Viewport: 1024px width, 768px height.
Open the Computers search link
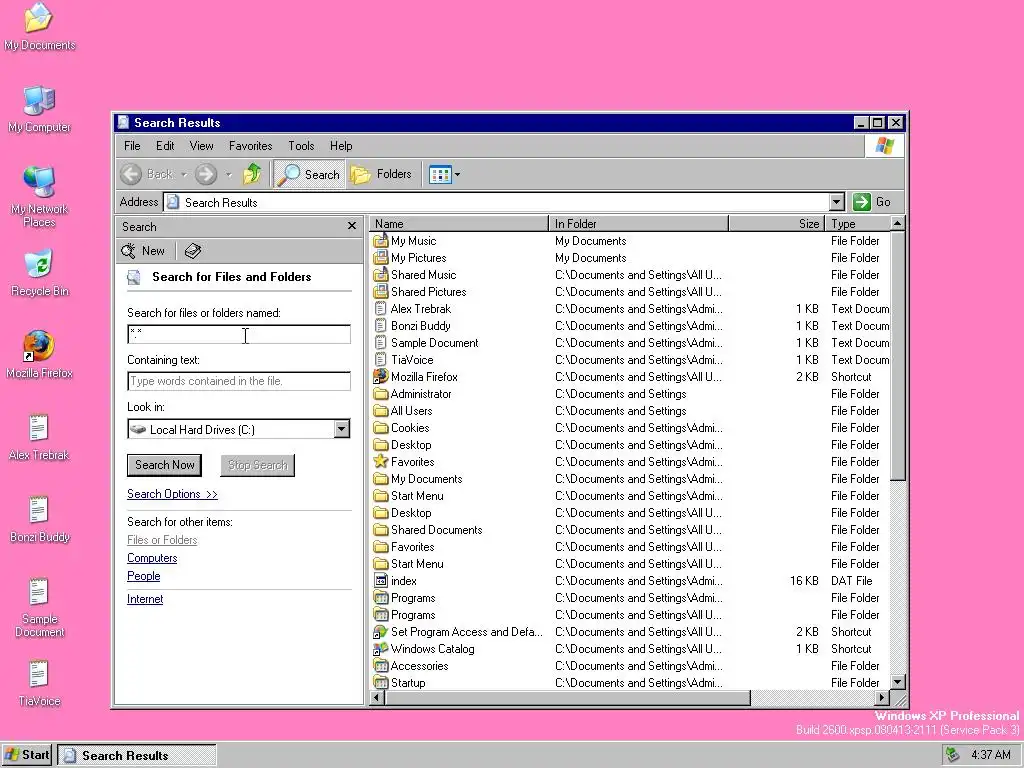click(x=152, y=558)
